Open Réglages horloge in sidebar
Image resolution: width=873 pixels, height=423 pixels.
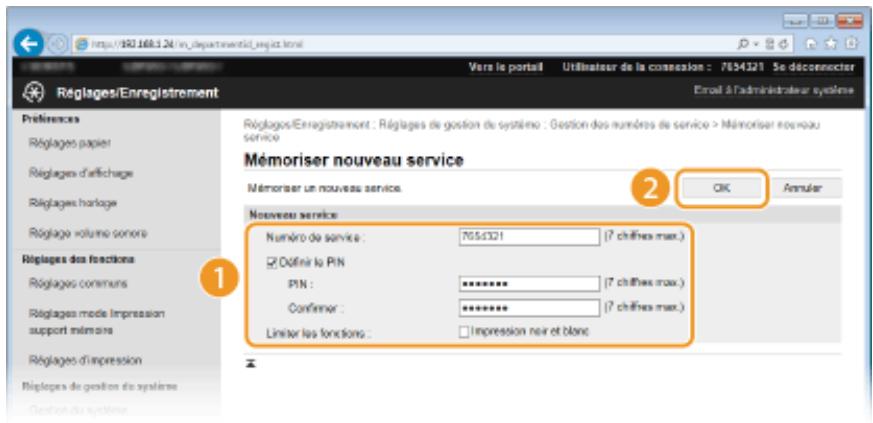(73, 203)
